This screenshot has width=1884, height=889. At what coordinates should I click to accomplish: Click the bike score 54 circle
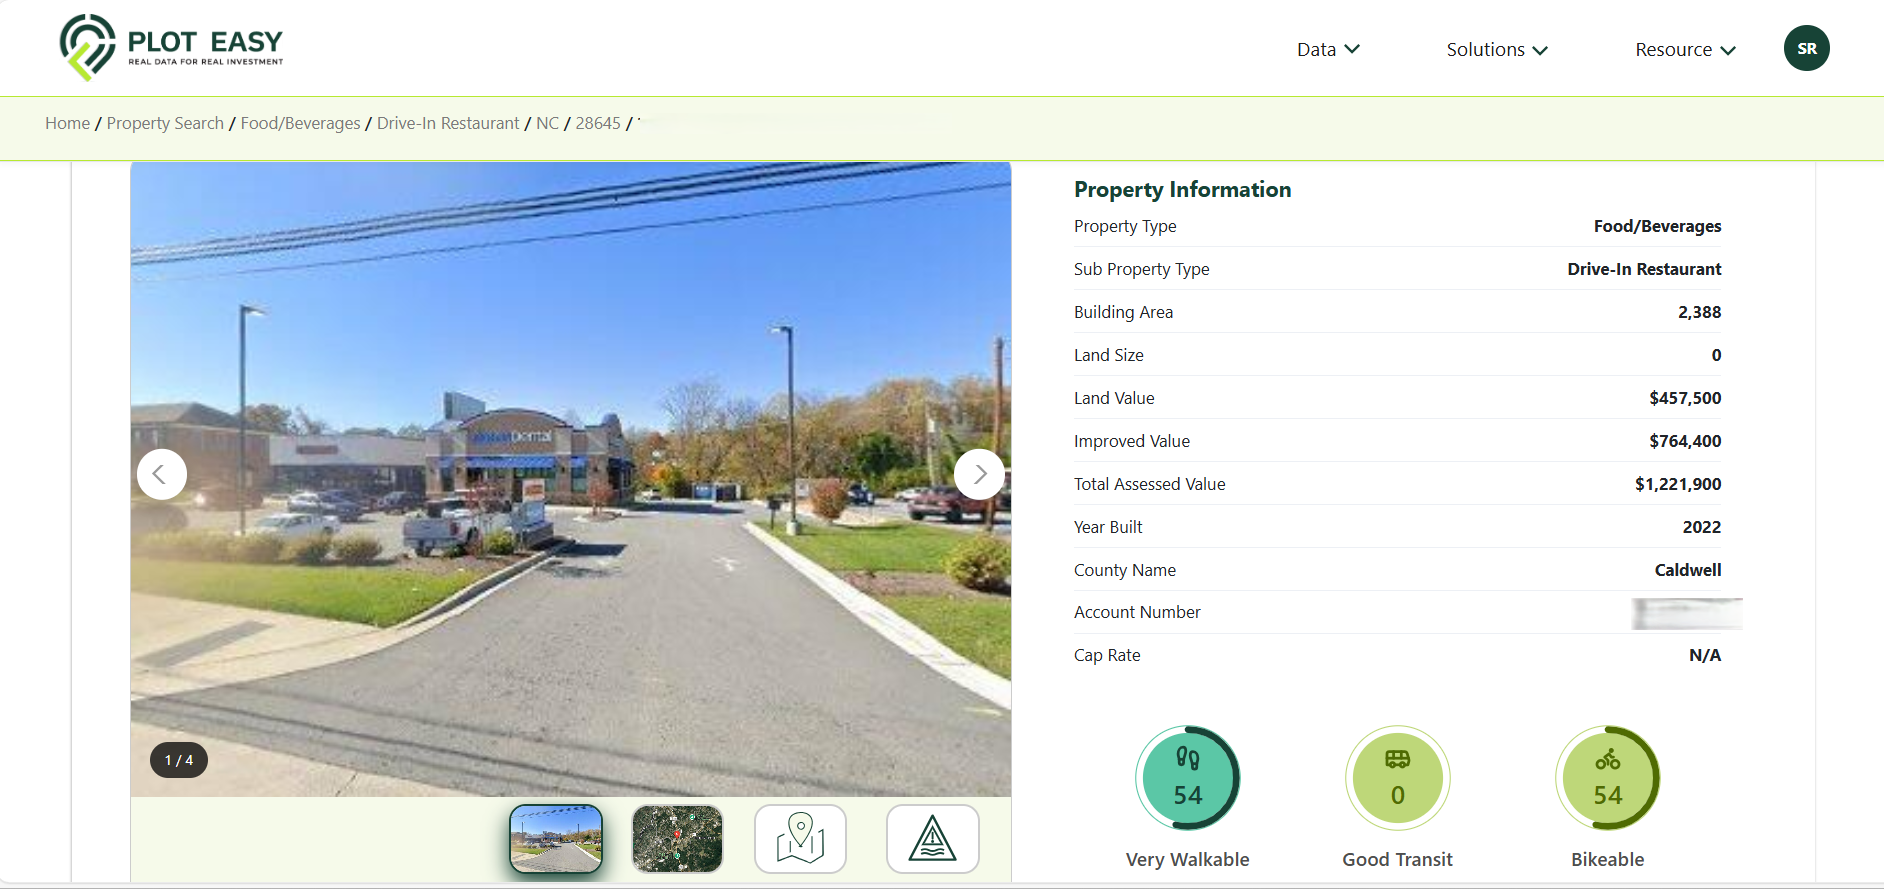pos(1607,778)
